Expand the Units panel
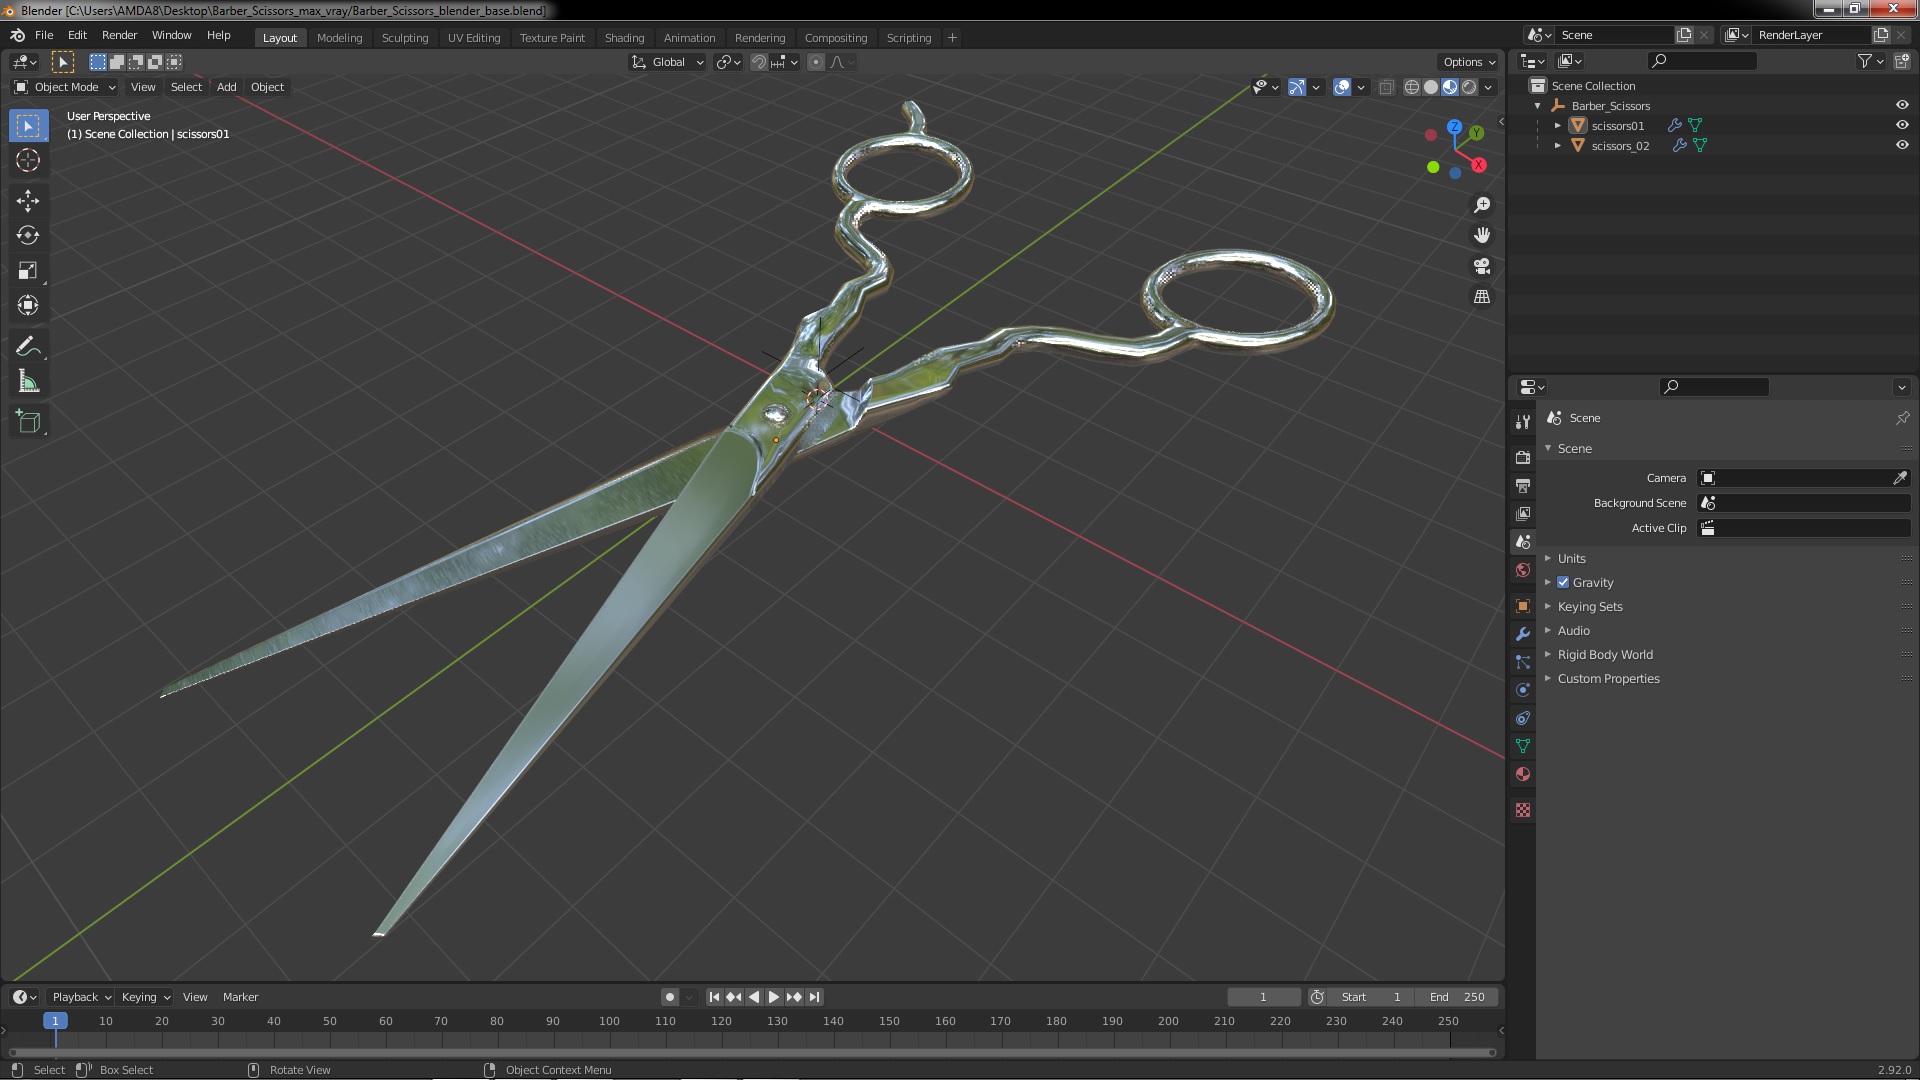 [1571, 559]
